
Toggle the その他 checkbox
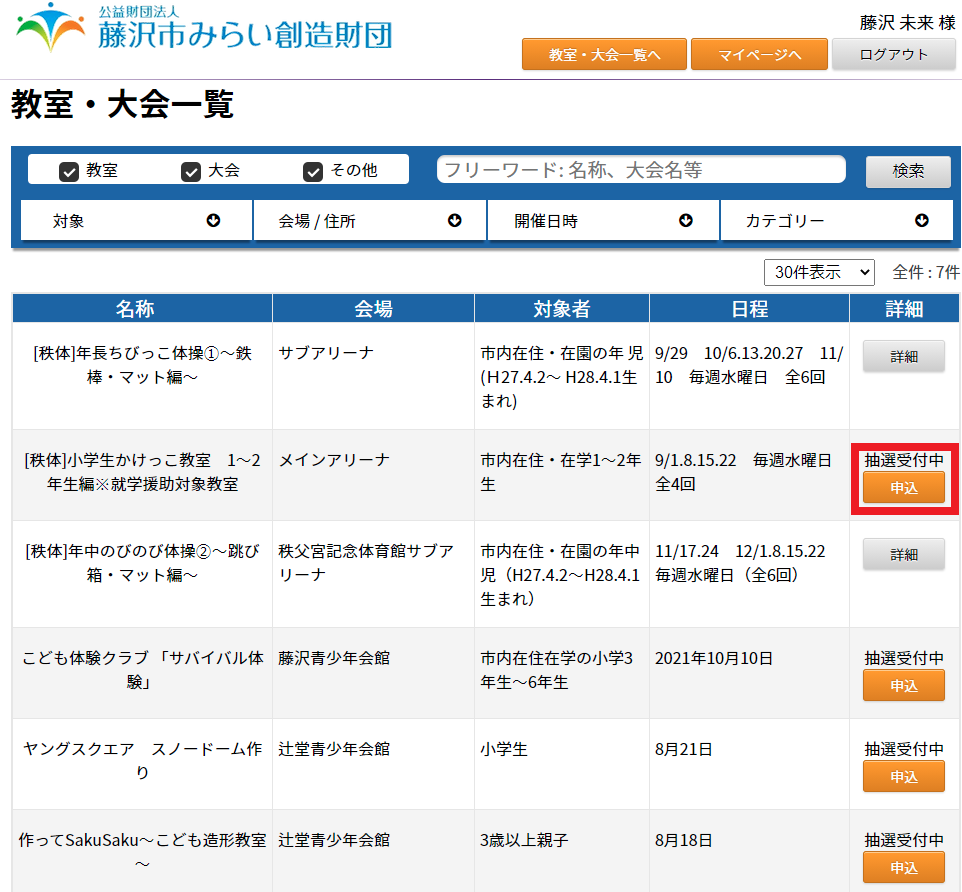click(313, 171)
